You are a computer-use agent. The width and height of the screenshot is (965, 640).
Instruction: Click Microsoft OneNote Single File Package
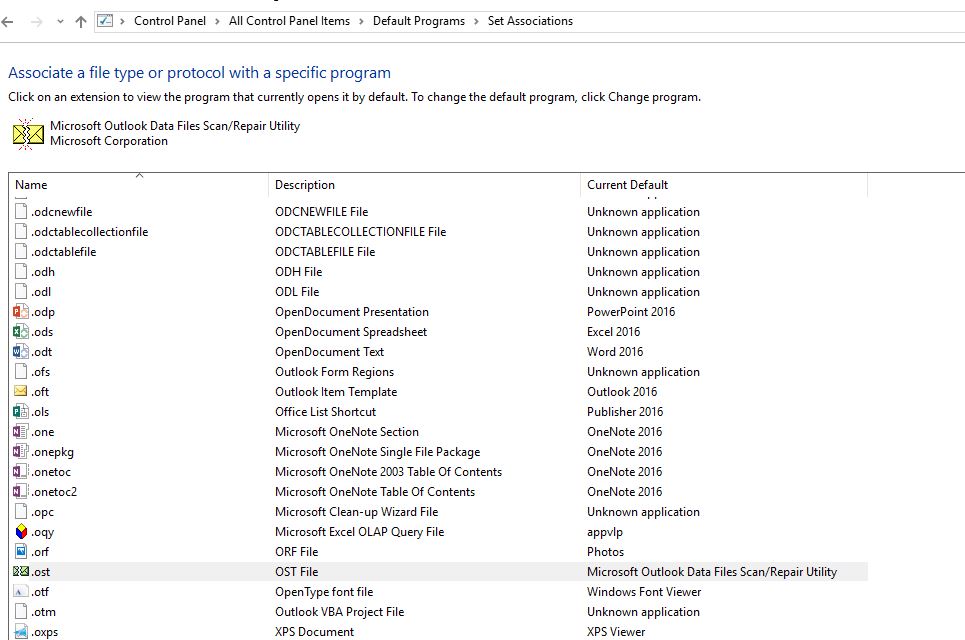377,452
